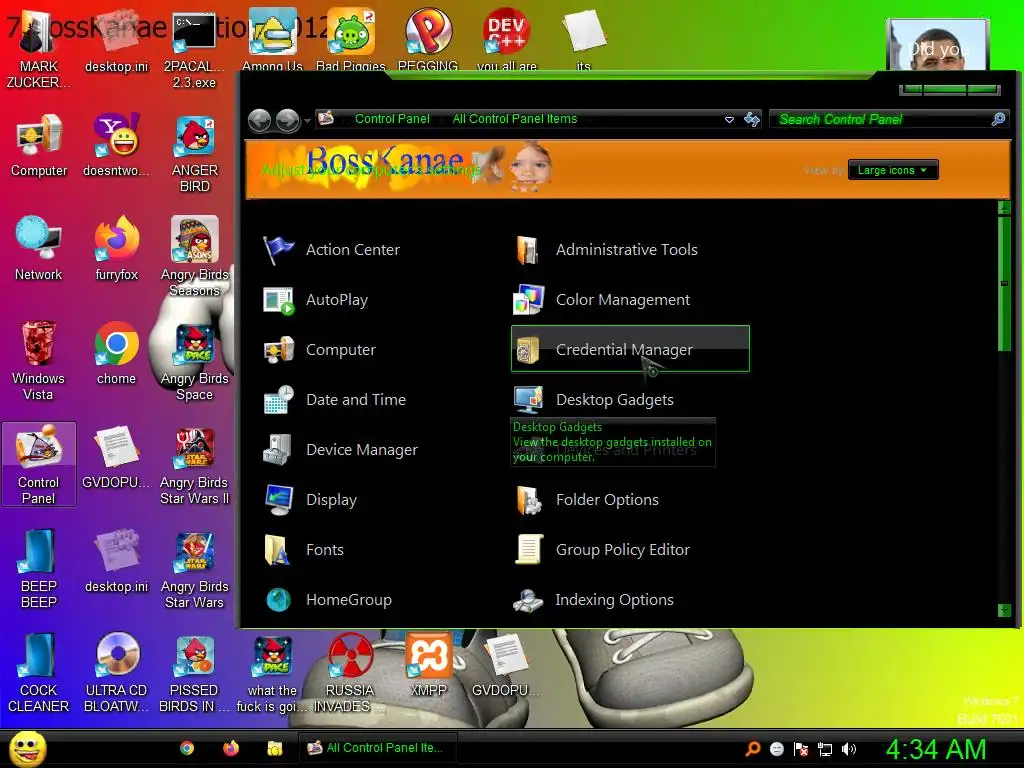Click the Device Manager label text
Screen dimensions: 1024x768
(x=362, y=450)
